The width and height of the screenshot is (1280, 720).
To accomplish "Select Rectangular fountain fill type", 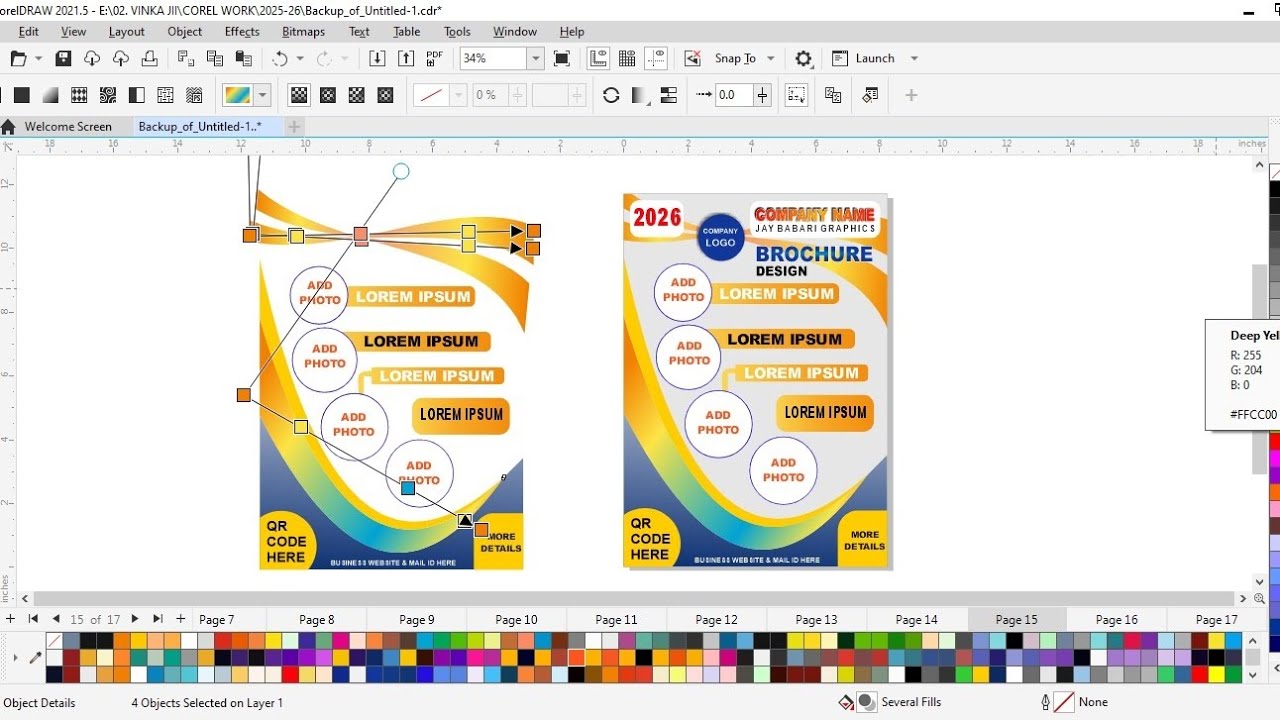I will pyautogui.click(x=386, y=95).
